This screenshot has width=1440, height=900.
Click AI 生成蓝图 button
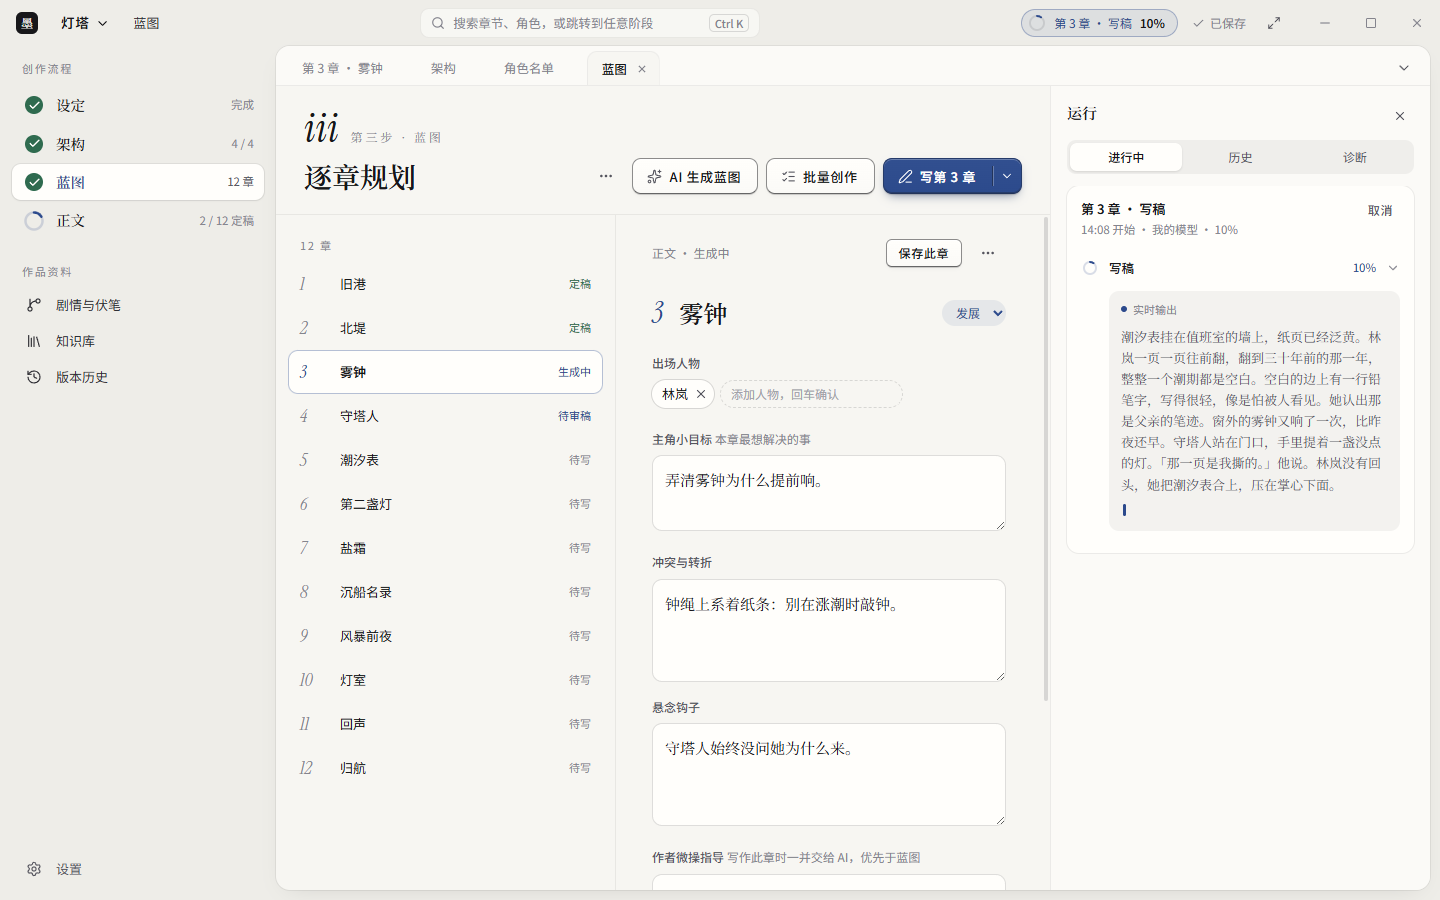[x=695, y=176]
